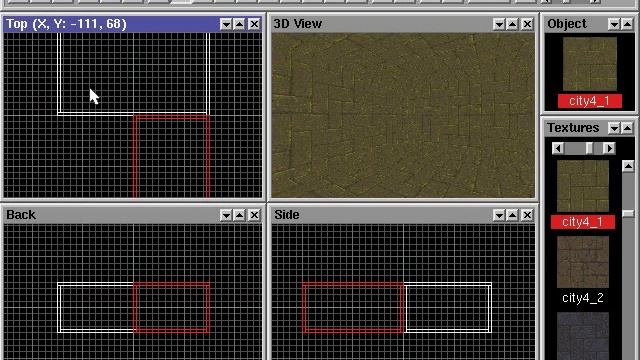Close the Back view panel
640x360 pixels.
click(254, 215)
